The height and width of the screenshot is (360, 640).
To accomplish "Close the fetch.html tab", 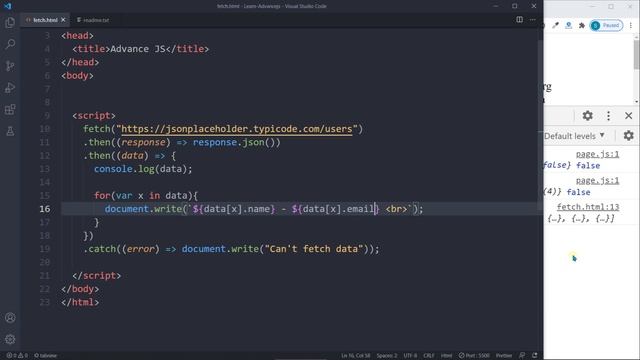I will 63,20.
